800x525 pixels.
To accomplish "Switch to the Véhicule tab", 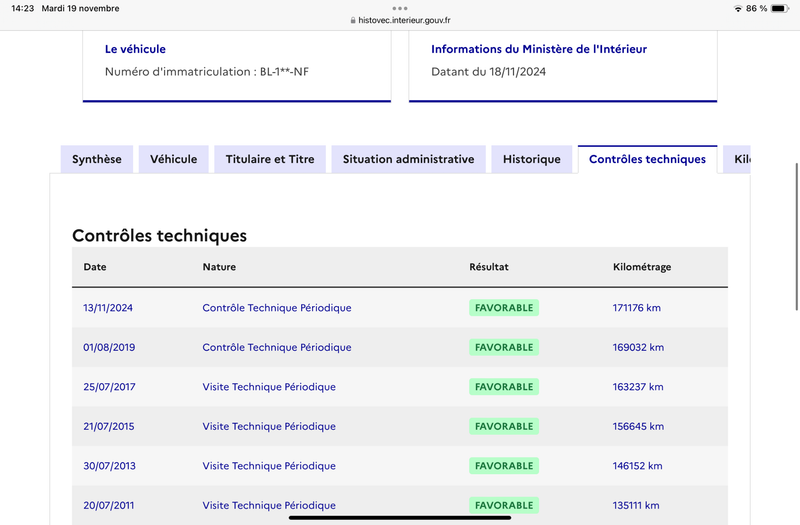I will coord(173,159).
